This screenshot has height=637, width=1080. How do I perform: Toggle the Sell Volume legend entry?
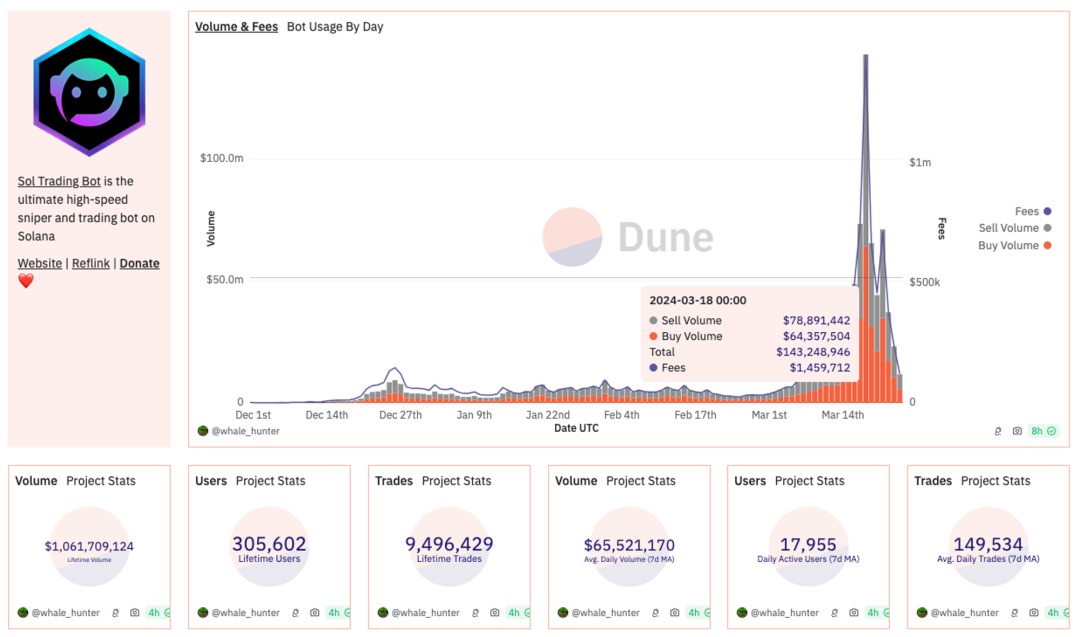tap(1008, 228)
